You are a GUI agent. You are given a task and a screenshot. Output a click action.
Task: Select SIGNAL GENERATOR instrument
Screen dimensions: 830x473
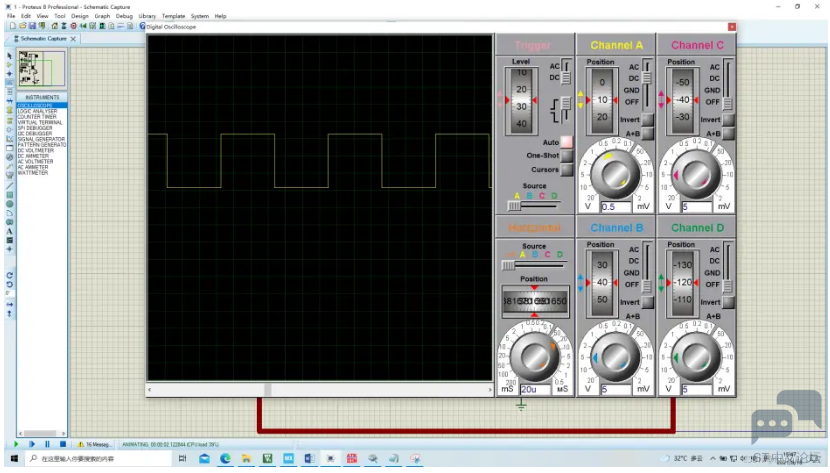[41, 139]
